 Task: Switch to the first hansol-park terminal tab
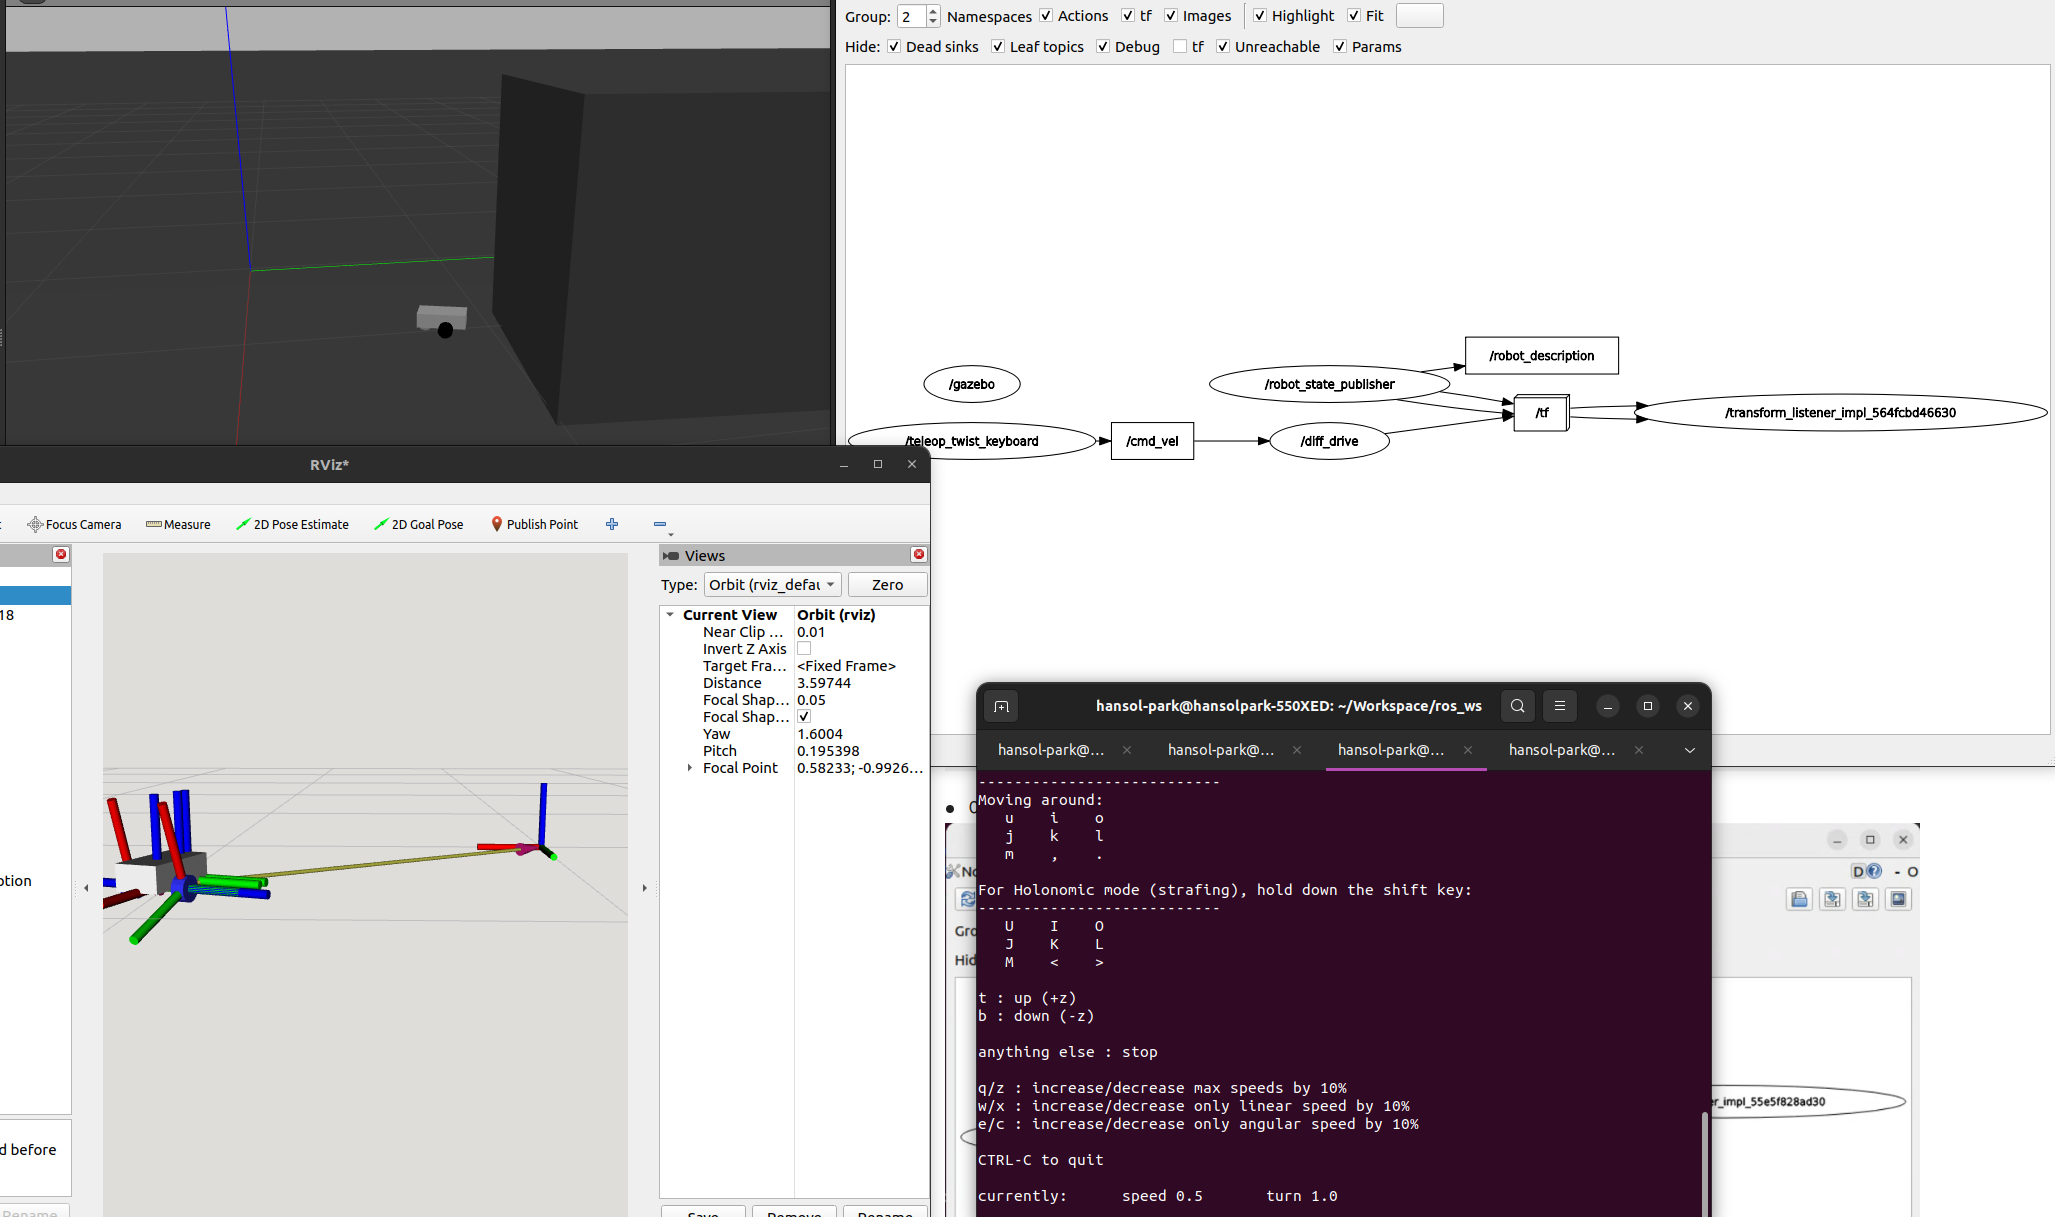pyautogui.click(x=1051, y=750)
